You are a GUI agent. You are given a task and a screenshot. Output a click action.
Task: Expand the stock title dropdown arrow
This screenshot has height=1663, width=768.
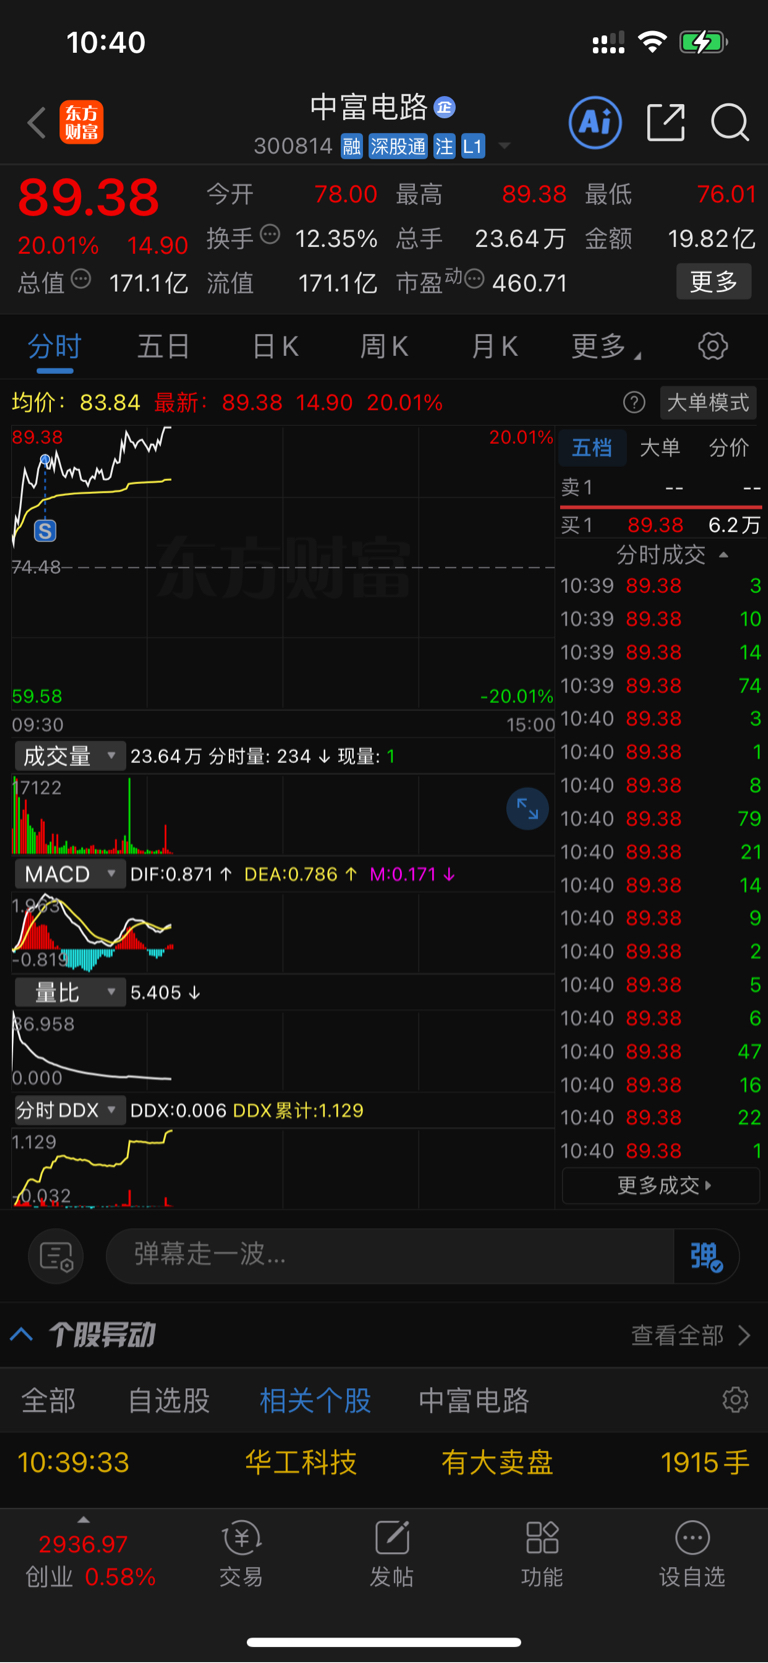[504, 147]
